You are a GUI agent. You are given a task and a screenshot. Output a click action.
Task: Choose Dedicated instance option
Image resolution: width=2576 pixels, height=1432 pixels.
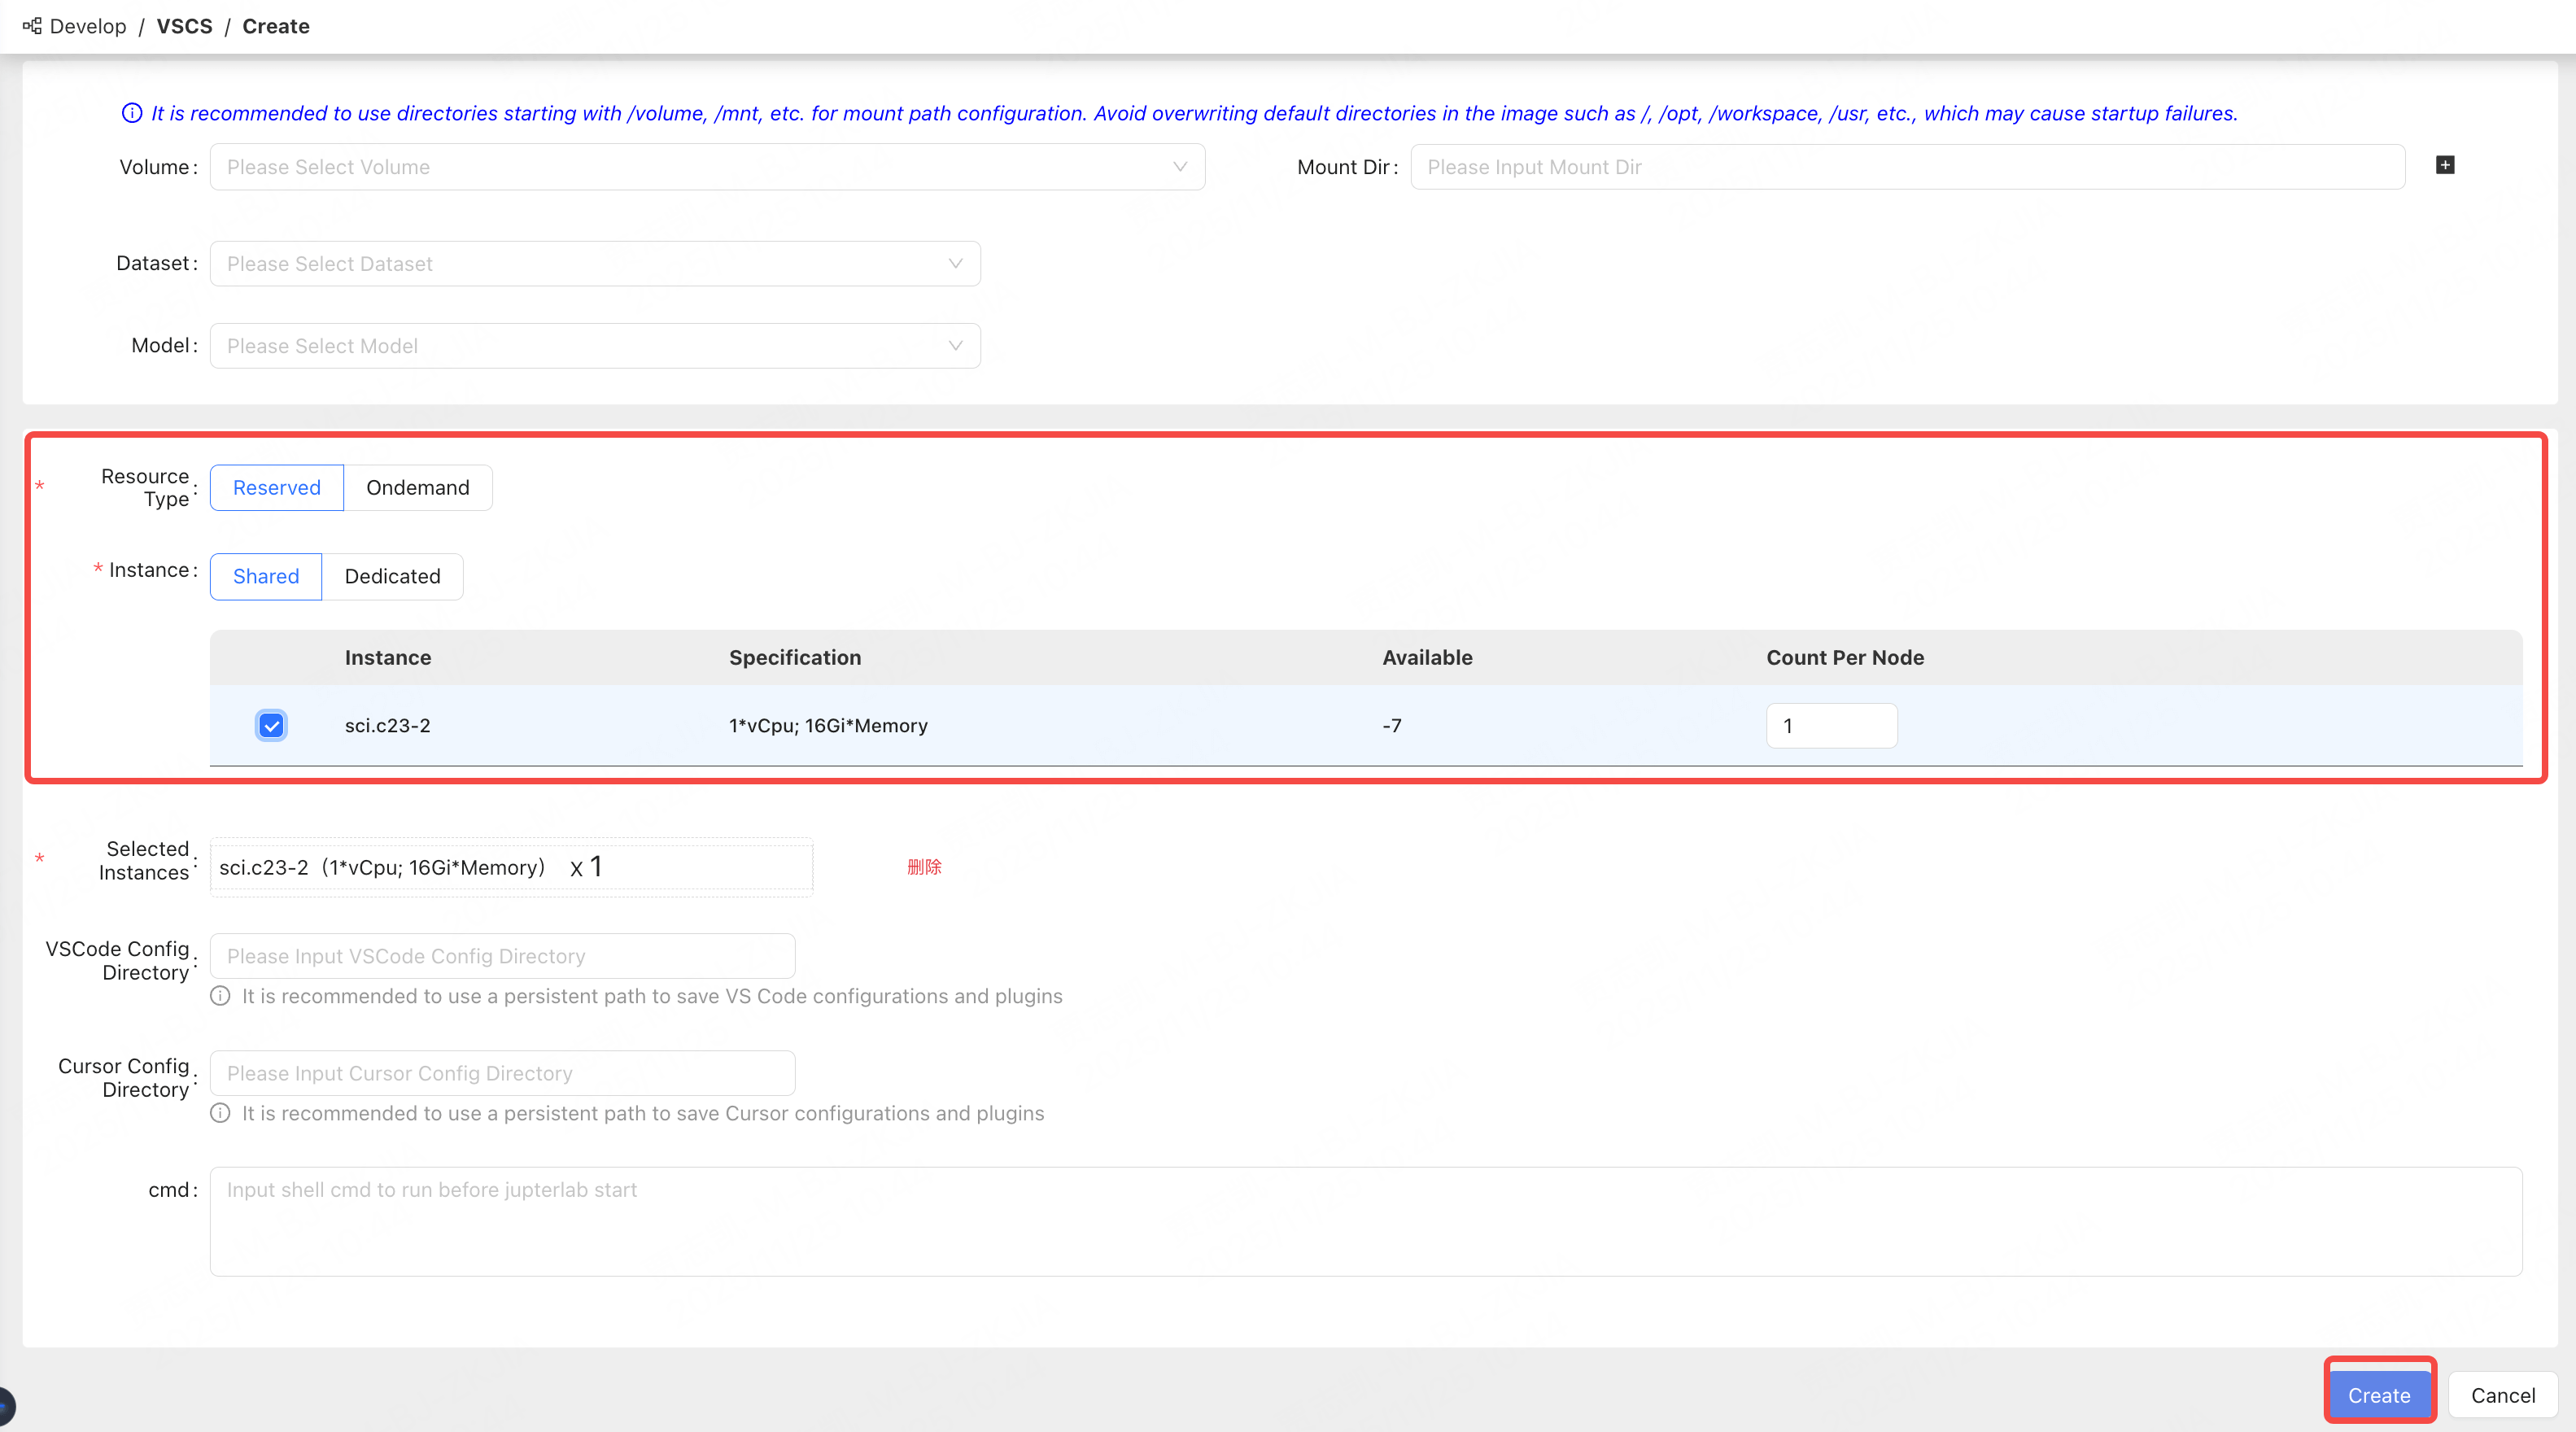[393, 577]
